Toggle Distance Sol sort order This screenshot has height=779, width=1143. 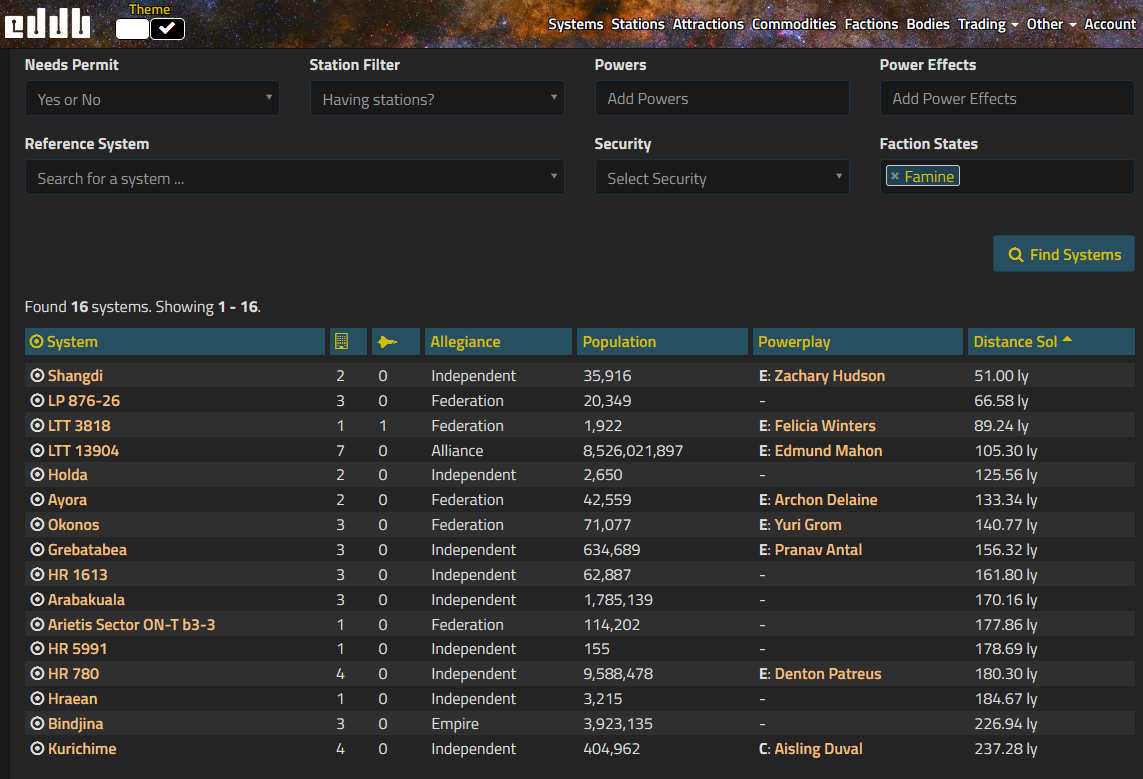pos(1051,342)
